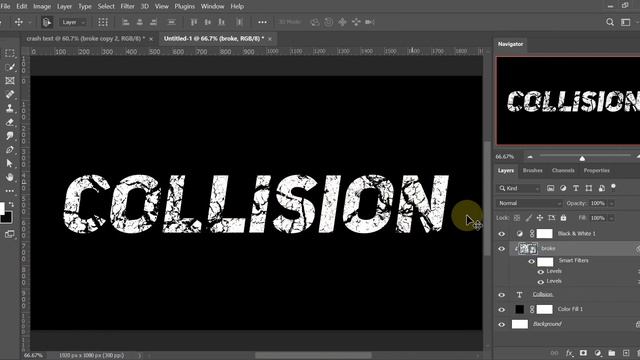Image resolution: width=640 pixels, height=360 pixels.
Task: Click the Create new group folder icon
Action: click(x=611, y=353)
